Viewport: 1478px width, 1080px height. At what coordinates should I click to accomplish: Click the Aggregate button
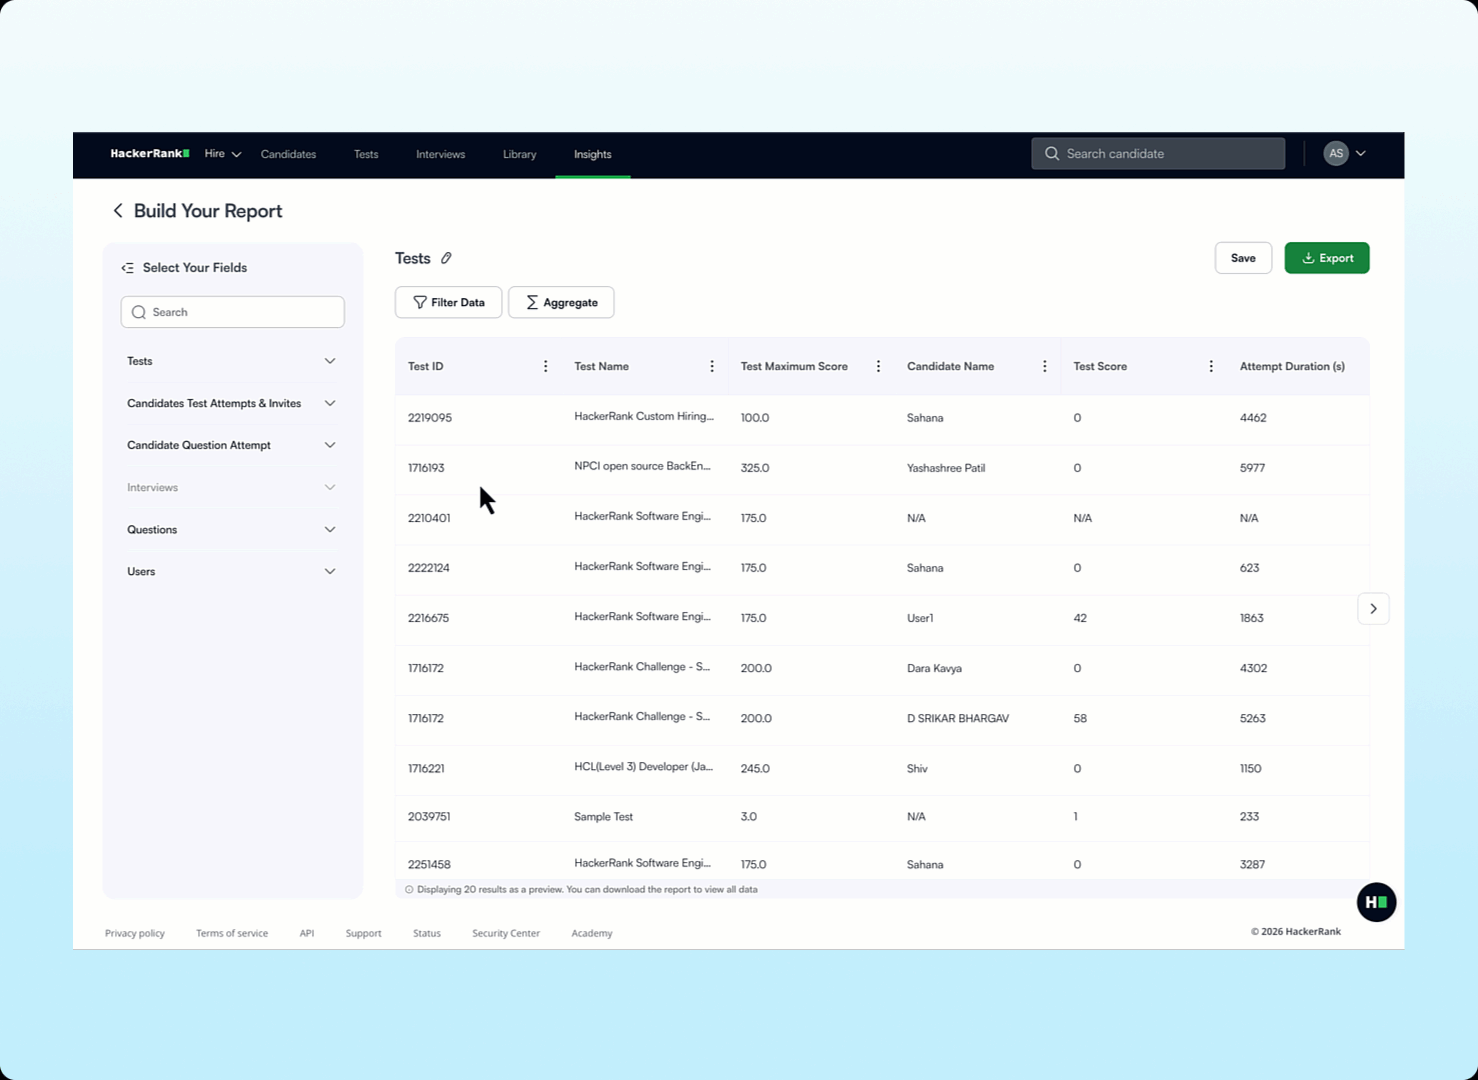point(561,302)
